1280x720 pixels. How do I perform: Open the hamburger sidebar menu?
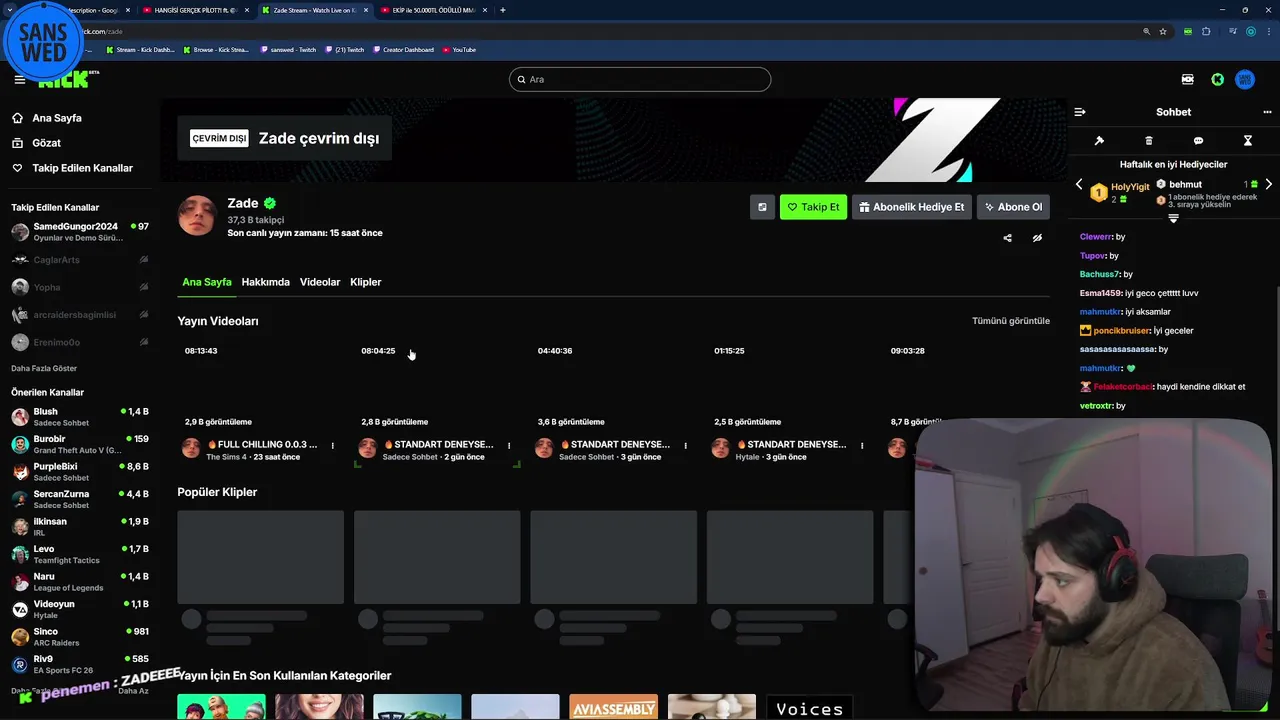[19, 80]
